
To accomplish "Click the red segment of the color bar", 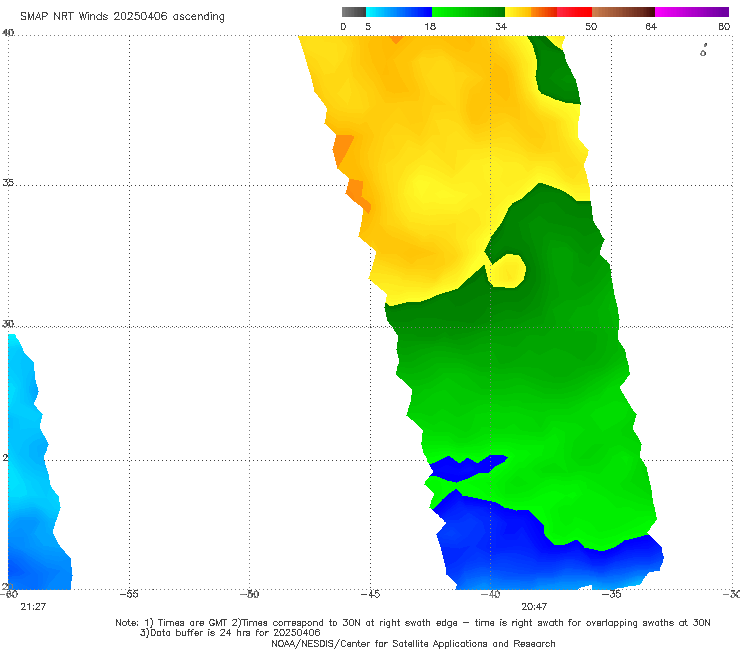I will coord(574,12).
